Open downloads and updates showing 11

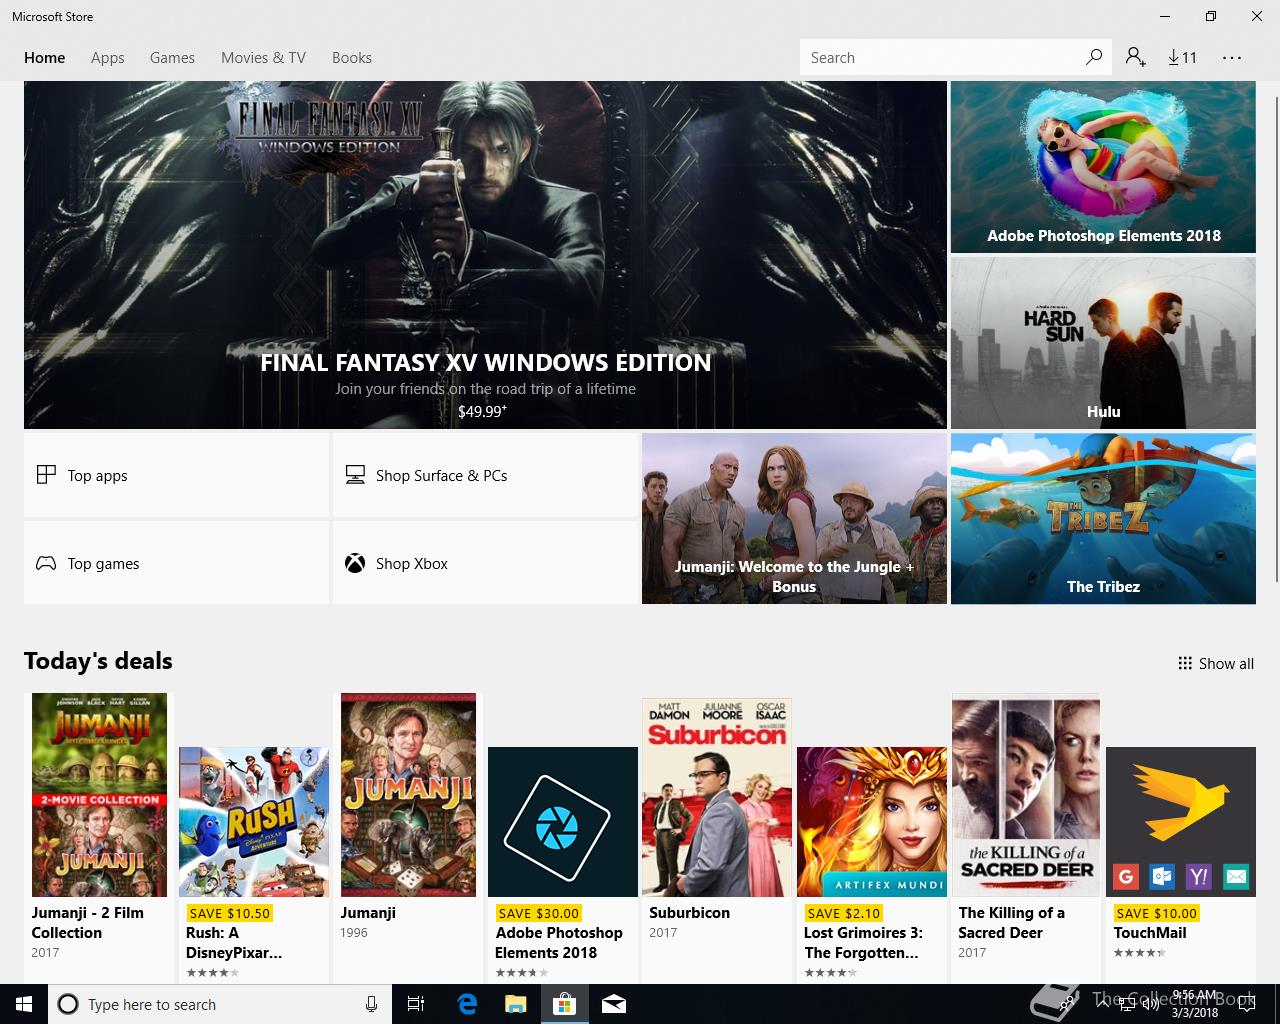[x=1182, y=57]
